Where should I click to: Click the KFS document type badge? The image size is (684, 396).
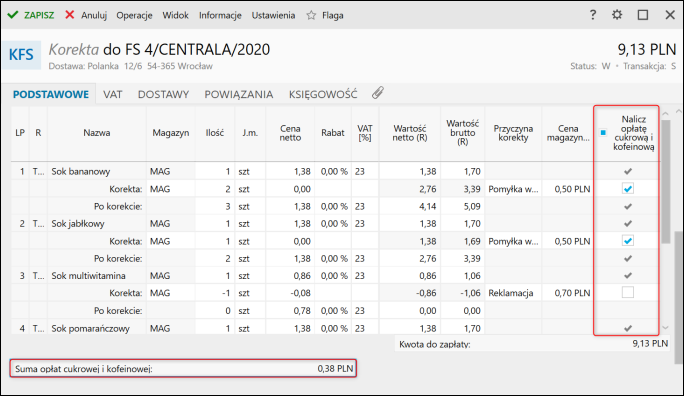(21, 55)
